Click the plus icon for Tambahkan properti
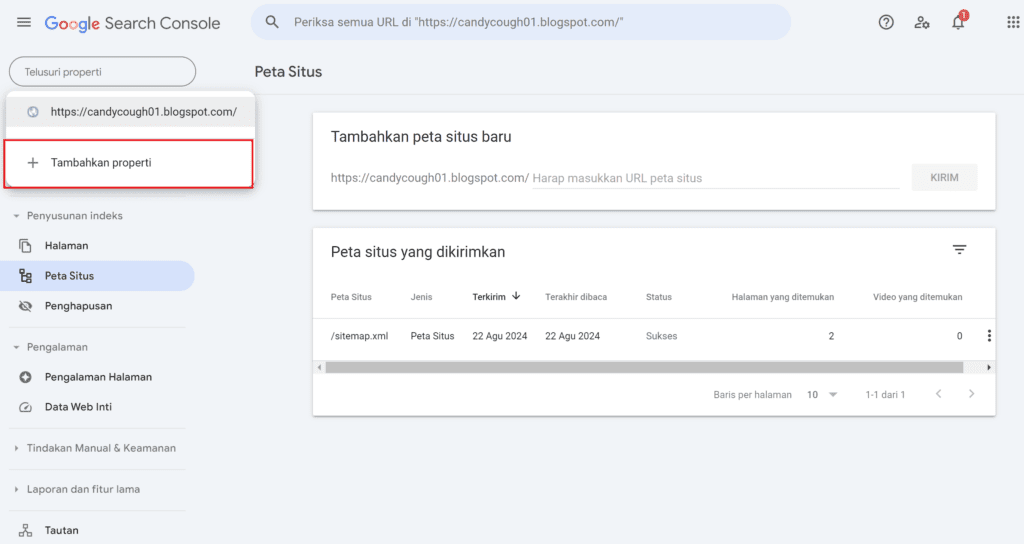This screenshot has height=544, width=1024. pos(33,163)
